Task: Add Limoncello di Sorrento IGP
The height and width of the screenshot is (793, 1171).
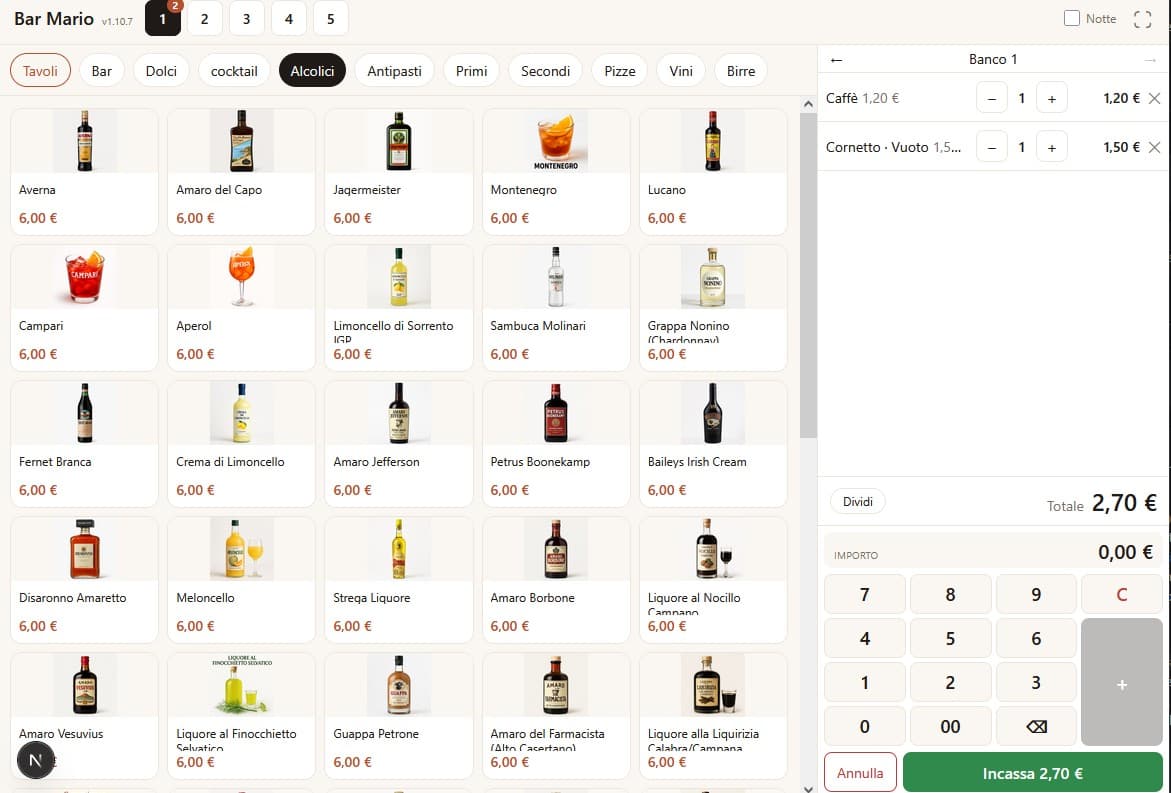Action: click(399, 308)
